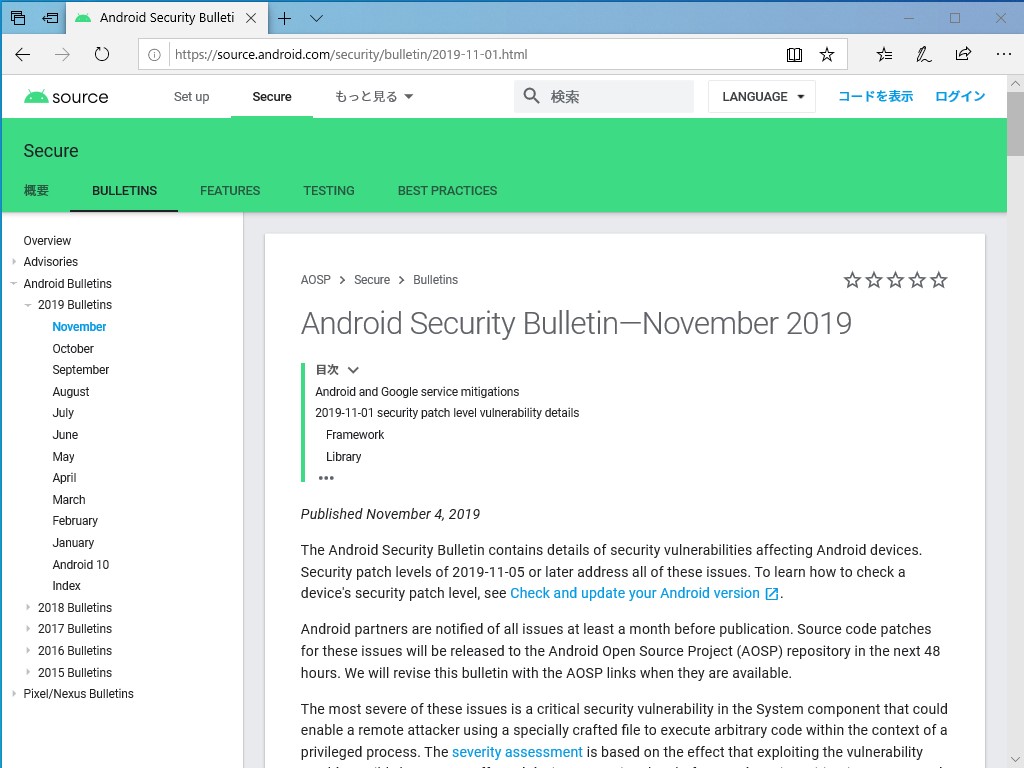
Task: Add this page to favorites star
Action: (x=827, y=55)
